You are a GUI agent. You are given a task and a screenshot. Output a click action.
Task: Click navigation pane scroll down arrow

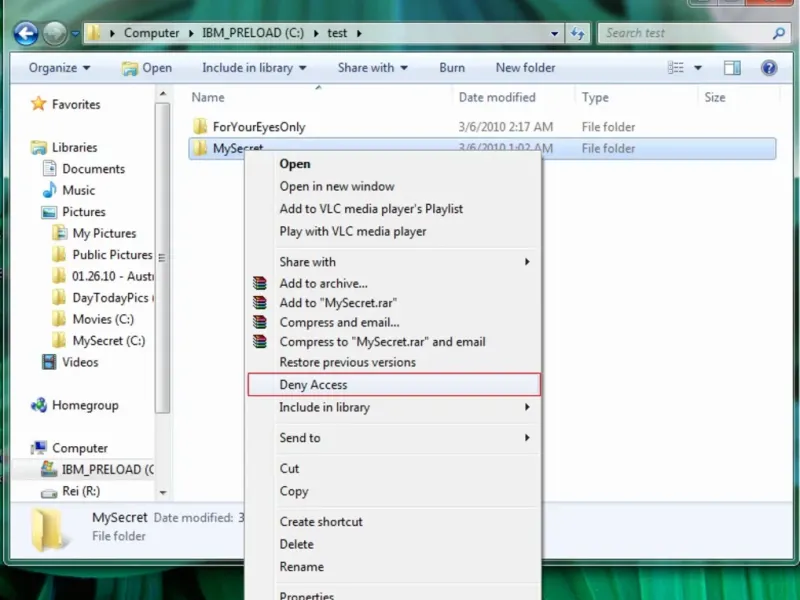coord(163,492)
